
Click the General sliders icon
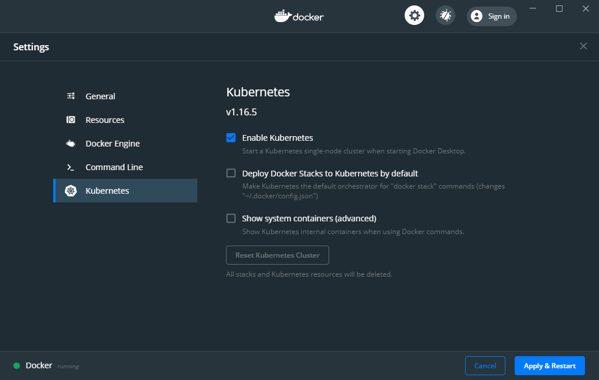(71, 96)
